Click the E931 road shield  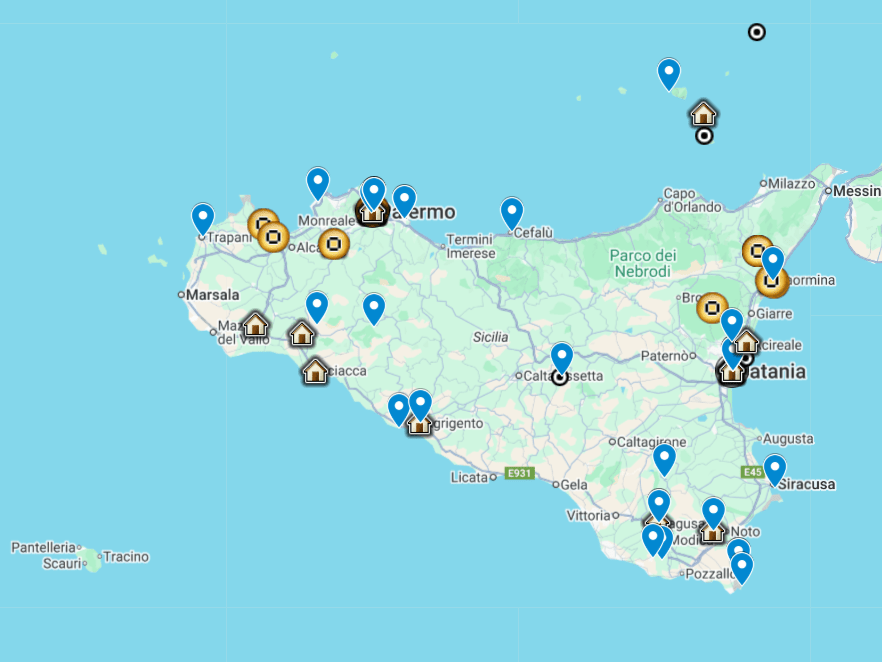click(519, 473)
